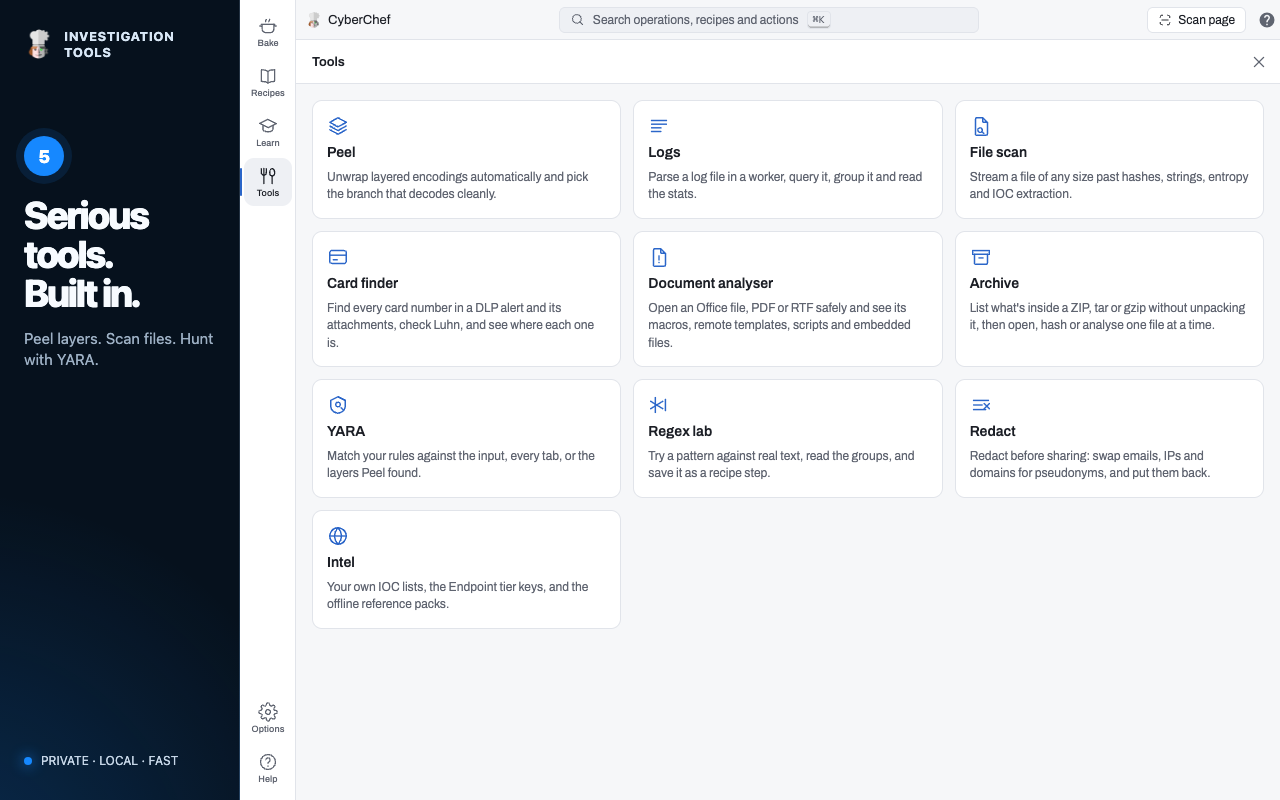Open Options gear in sidebar

click(x=268, y=718)
